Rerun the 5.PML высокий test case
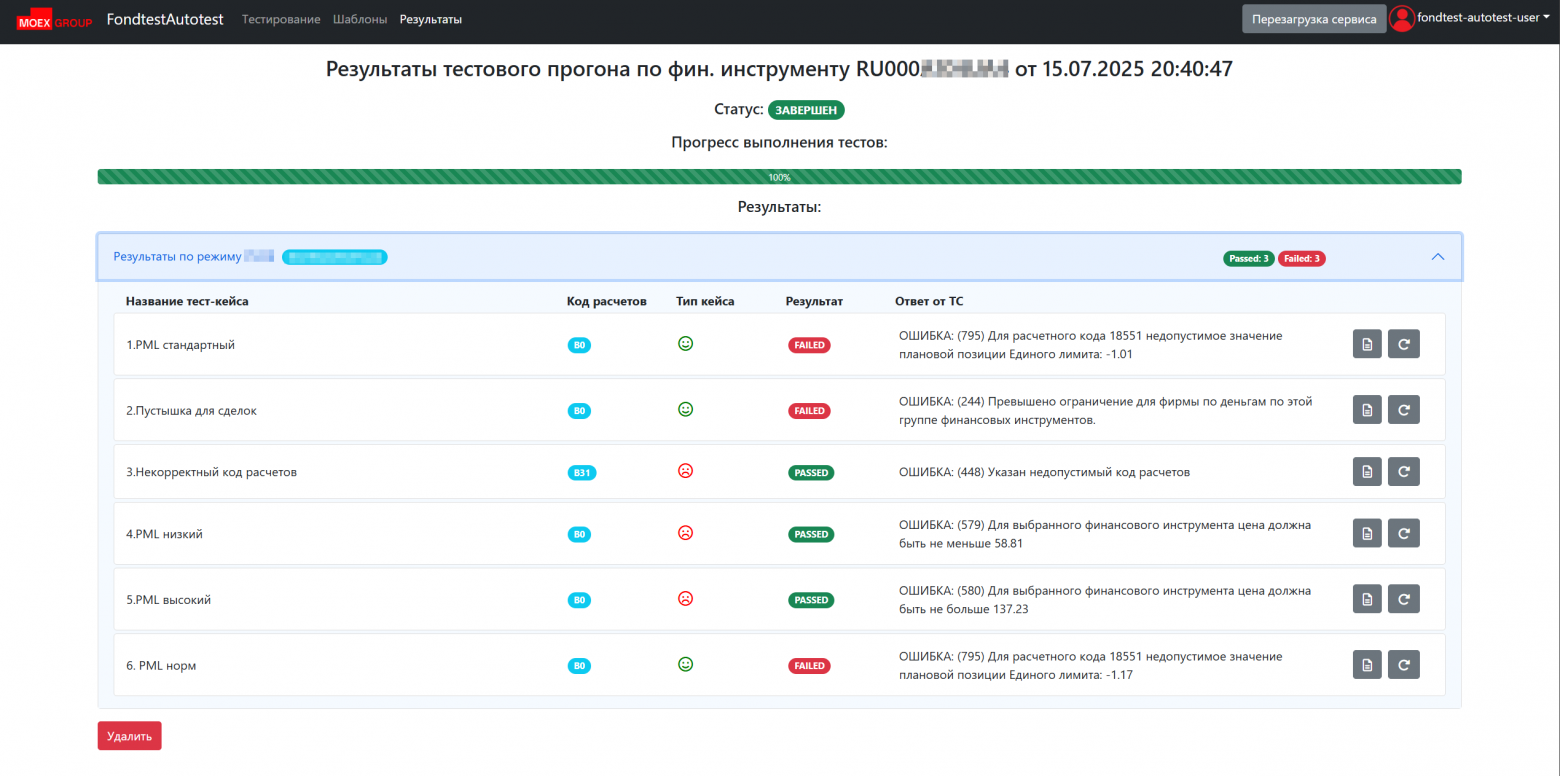Viewport: 1560px width, 776px height. click(x=1403, y=600)
